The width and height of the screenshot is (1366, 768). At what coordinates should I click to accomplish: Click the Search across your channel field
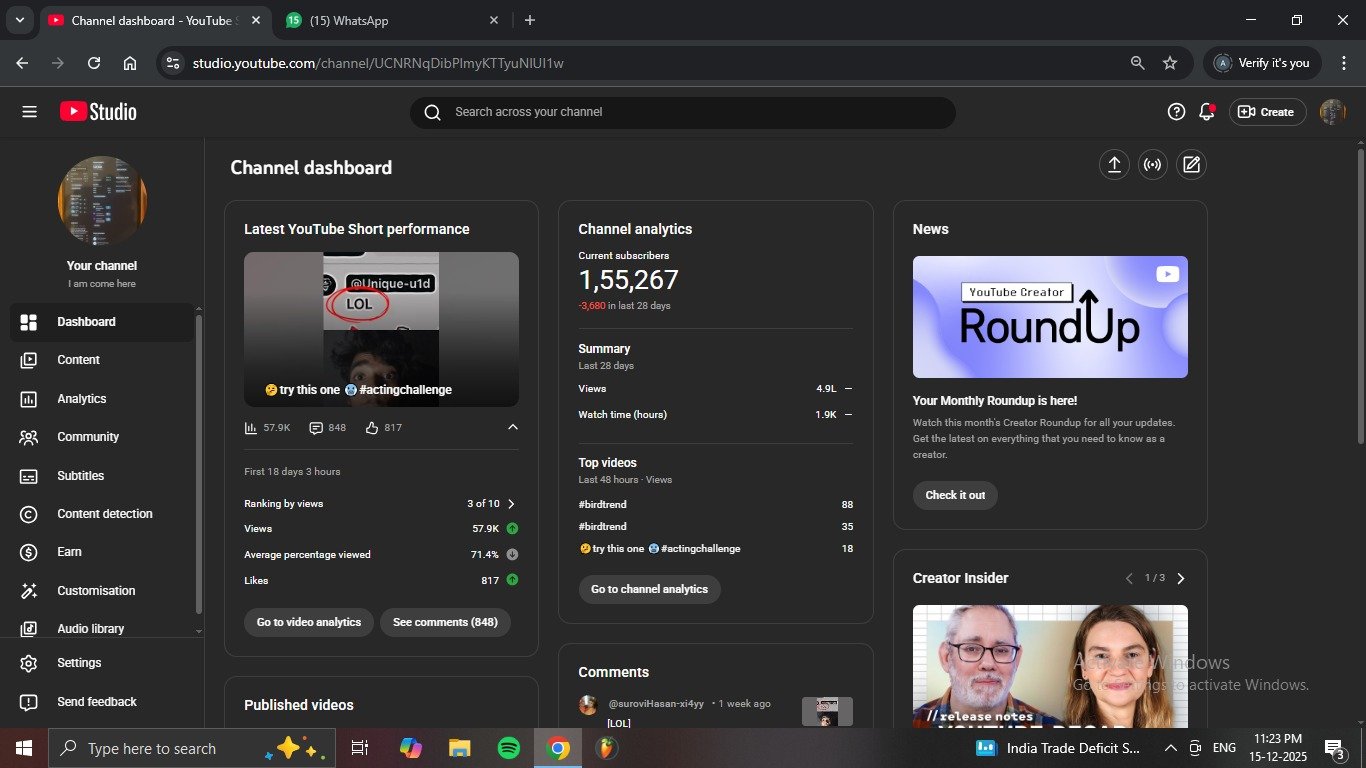coord(682,112)
